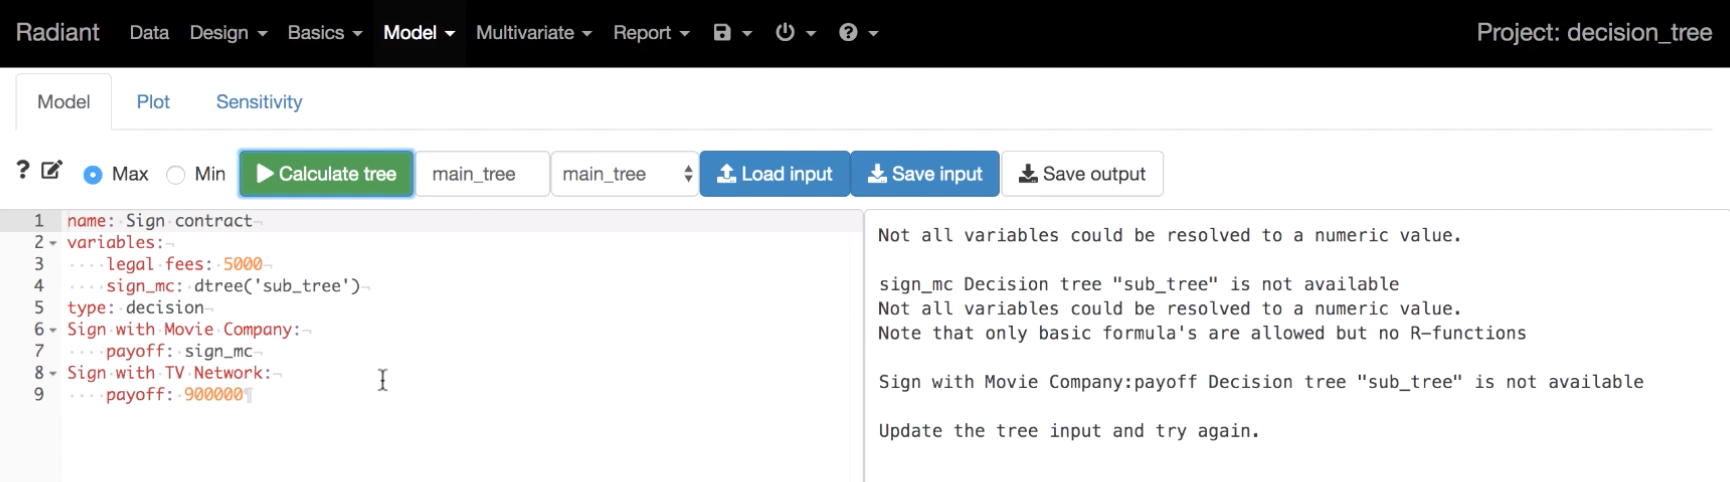
Task: Open the Model menu in navbar
Action: (419, 33)
